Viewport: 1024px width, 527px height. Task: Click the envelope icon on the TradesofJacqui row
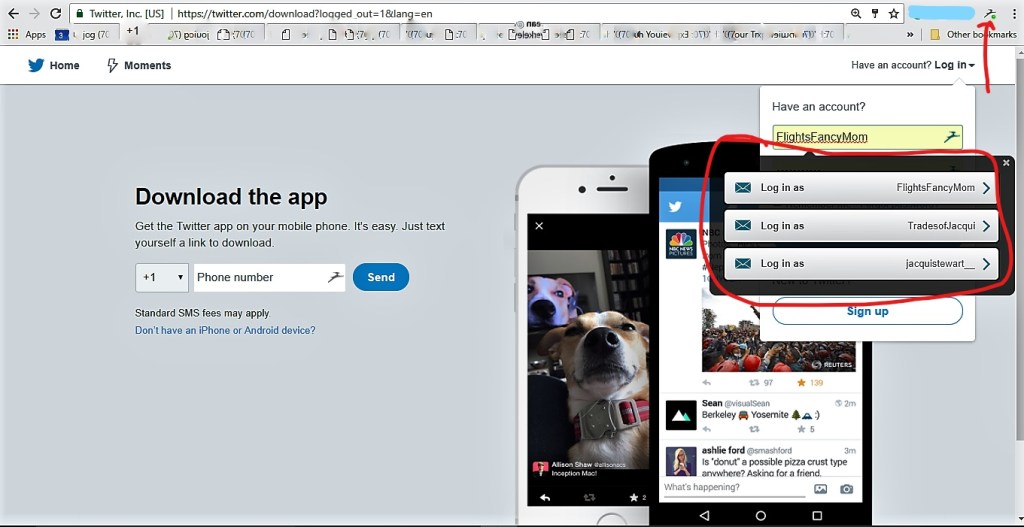tap(743, 226)
